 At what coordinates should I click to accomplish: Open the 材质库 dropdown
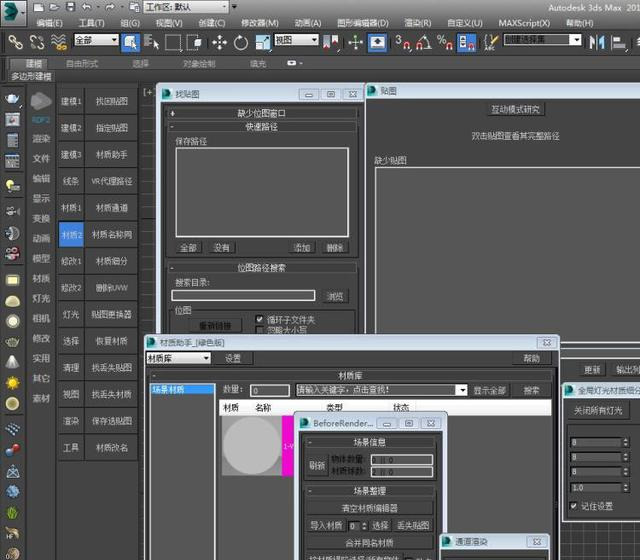[180, 358]
